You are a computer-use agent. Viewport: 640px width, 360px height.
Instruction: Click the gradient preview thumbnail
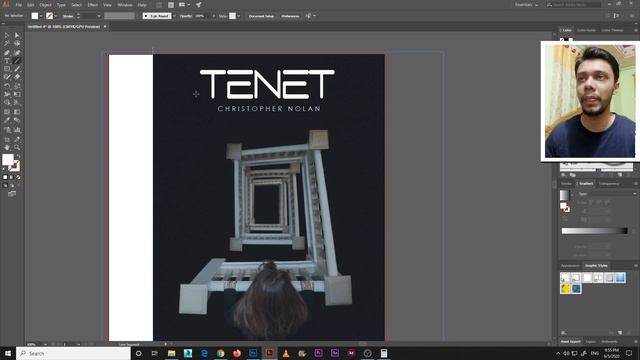coord(564,195)
